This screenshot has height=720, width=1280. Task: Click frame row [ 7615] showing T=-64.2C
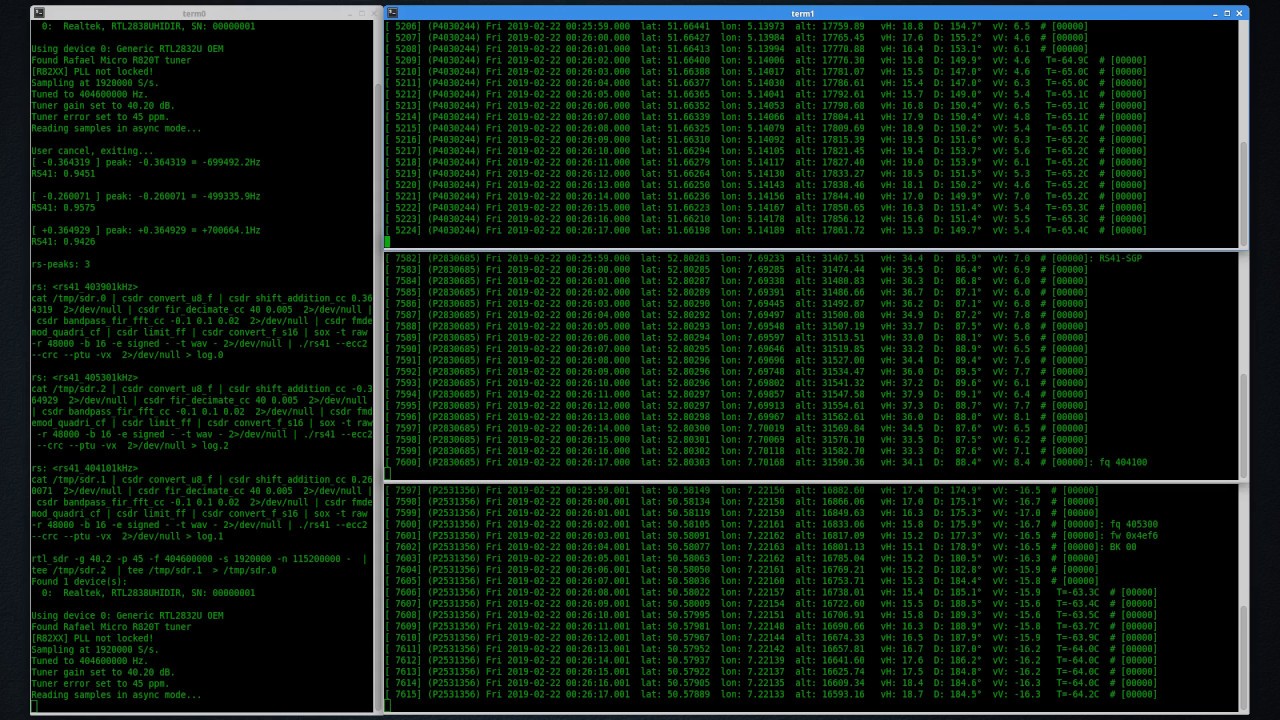(772, 694)
